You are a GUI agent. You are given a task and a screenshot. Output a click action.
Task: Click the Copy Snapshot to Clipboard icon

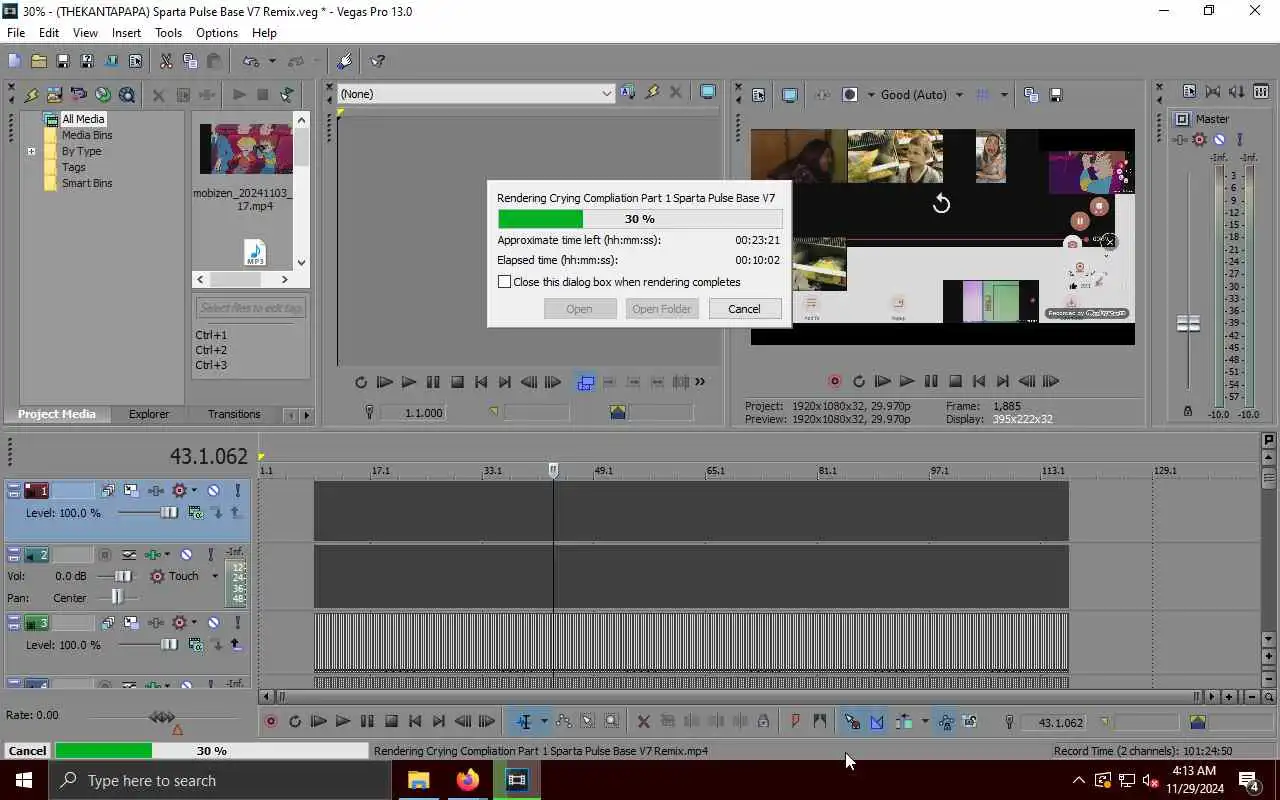pyautogui.click(x=1031, y=95)
